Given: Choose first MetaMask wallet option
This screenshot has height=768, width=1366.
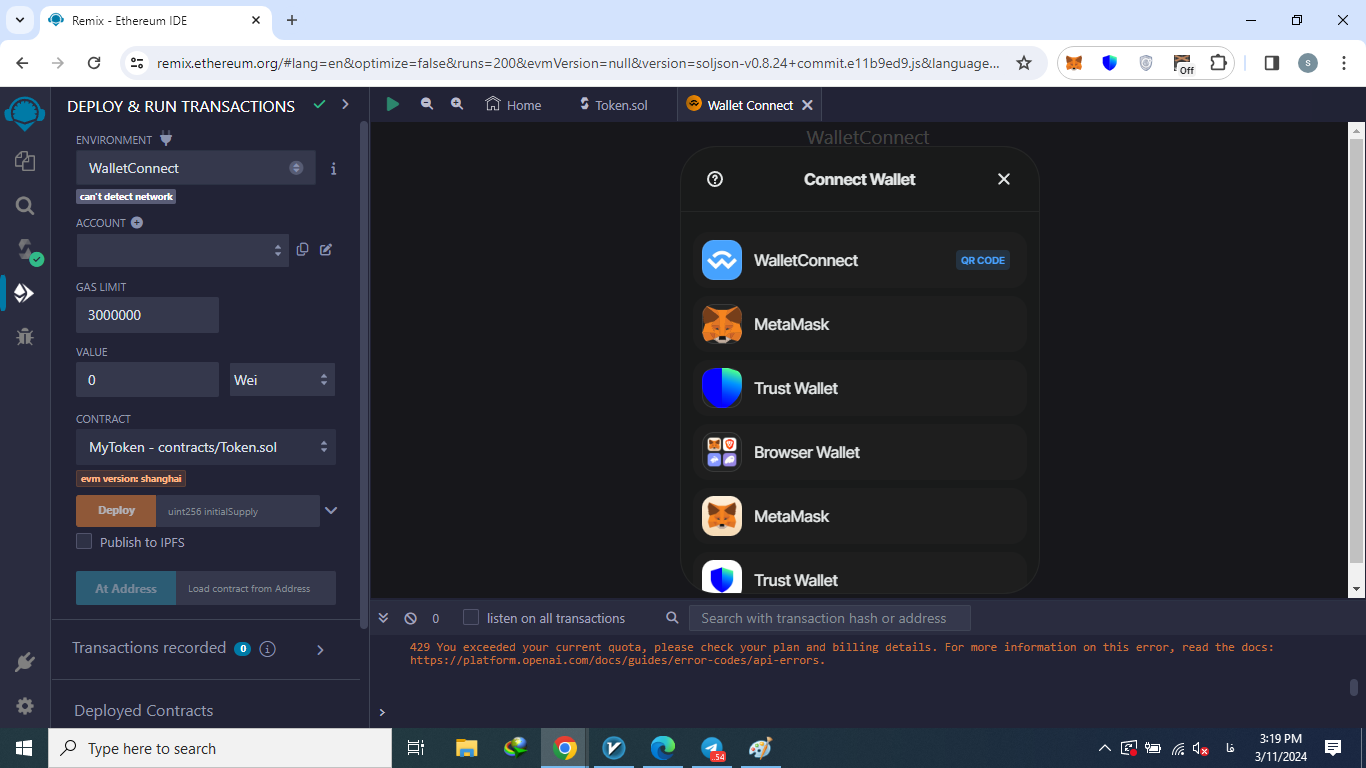Looking at the screenshot, I should point(860,324).
